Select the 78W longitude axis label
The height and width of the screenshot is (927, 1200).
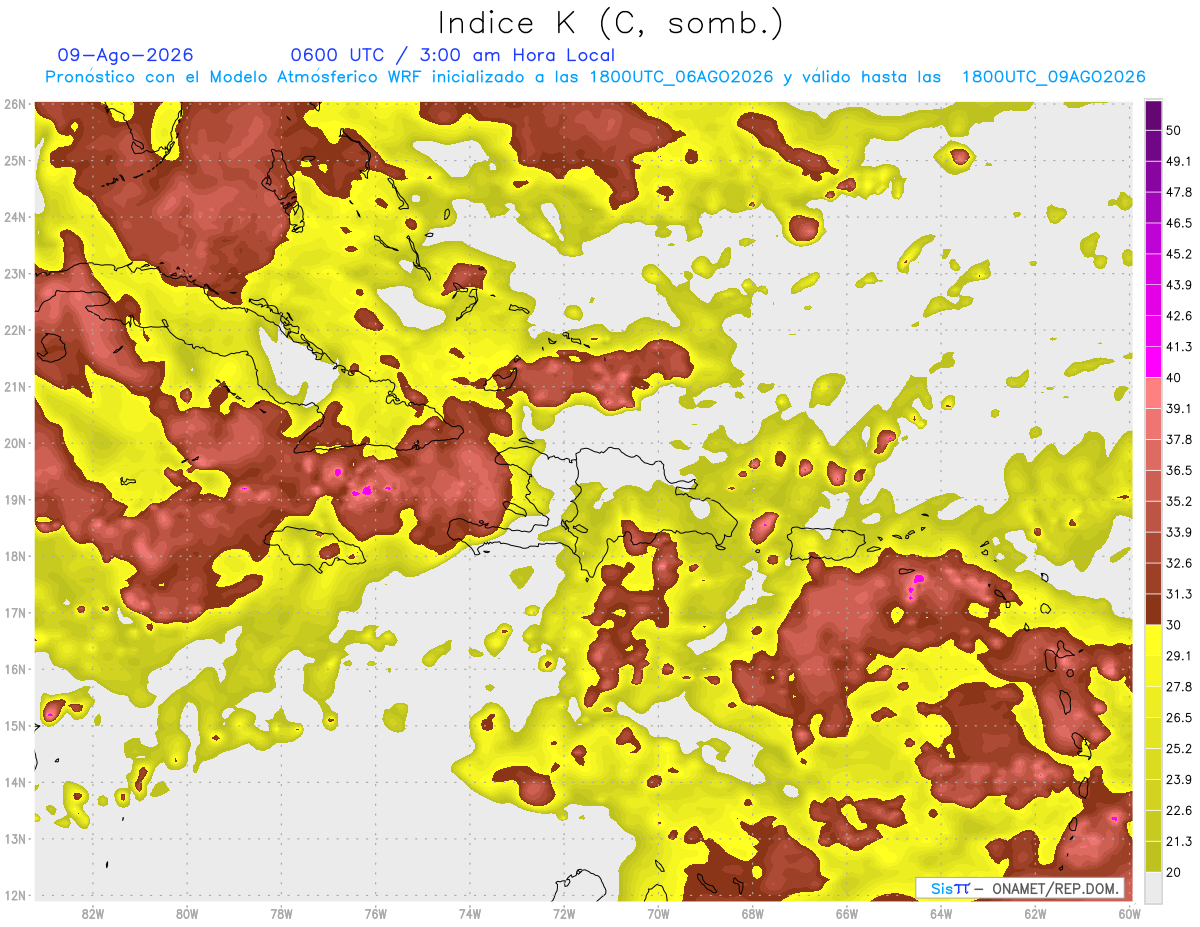coord(281,913)
